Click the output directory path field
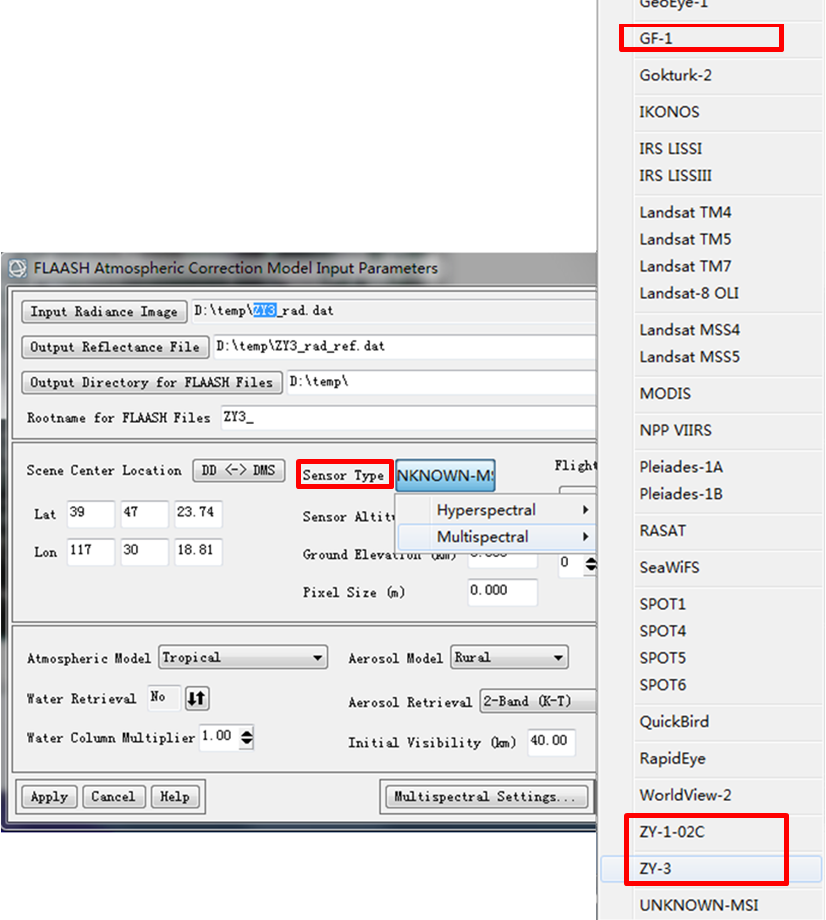Image resolution: width=826 pixels, height=920 pixels. [x=441, y=382]
